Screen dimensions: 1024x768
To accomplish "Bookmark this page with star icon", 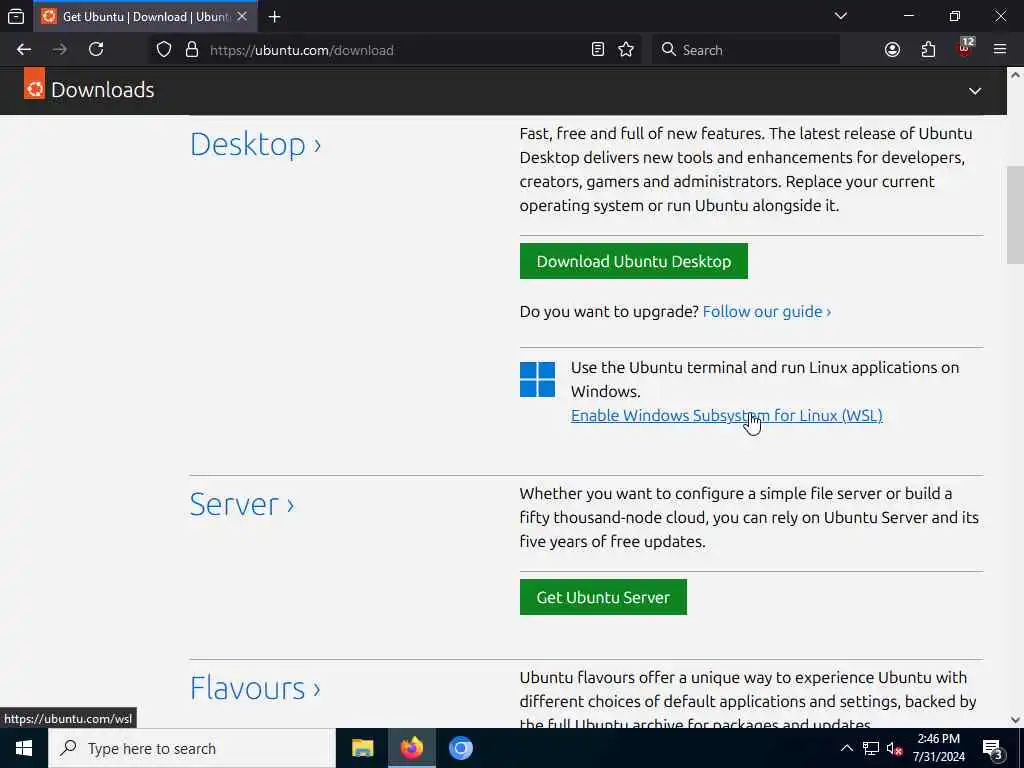I will click(x=626, y=50).
